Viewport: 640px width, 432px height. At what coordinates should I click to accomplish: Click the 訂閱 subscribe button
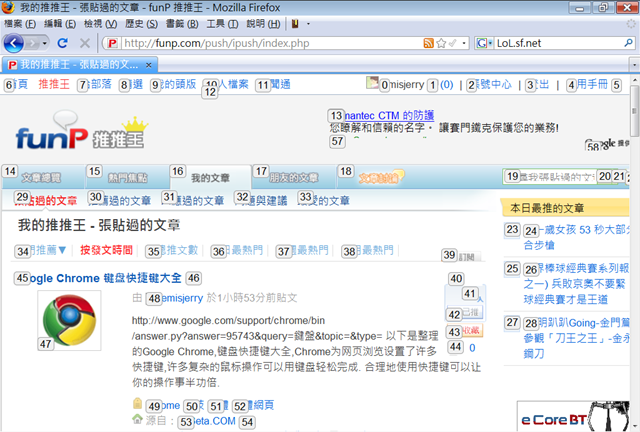coord(469,256)
